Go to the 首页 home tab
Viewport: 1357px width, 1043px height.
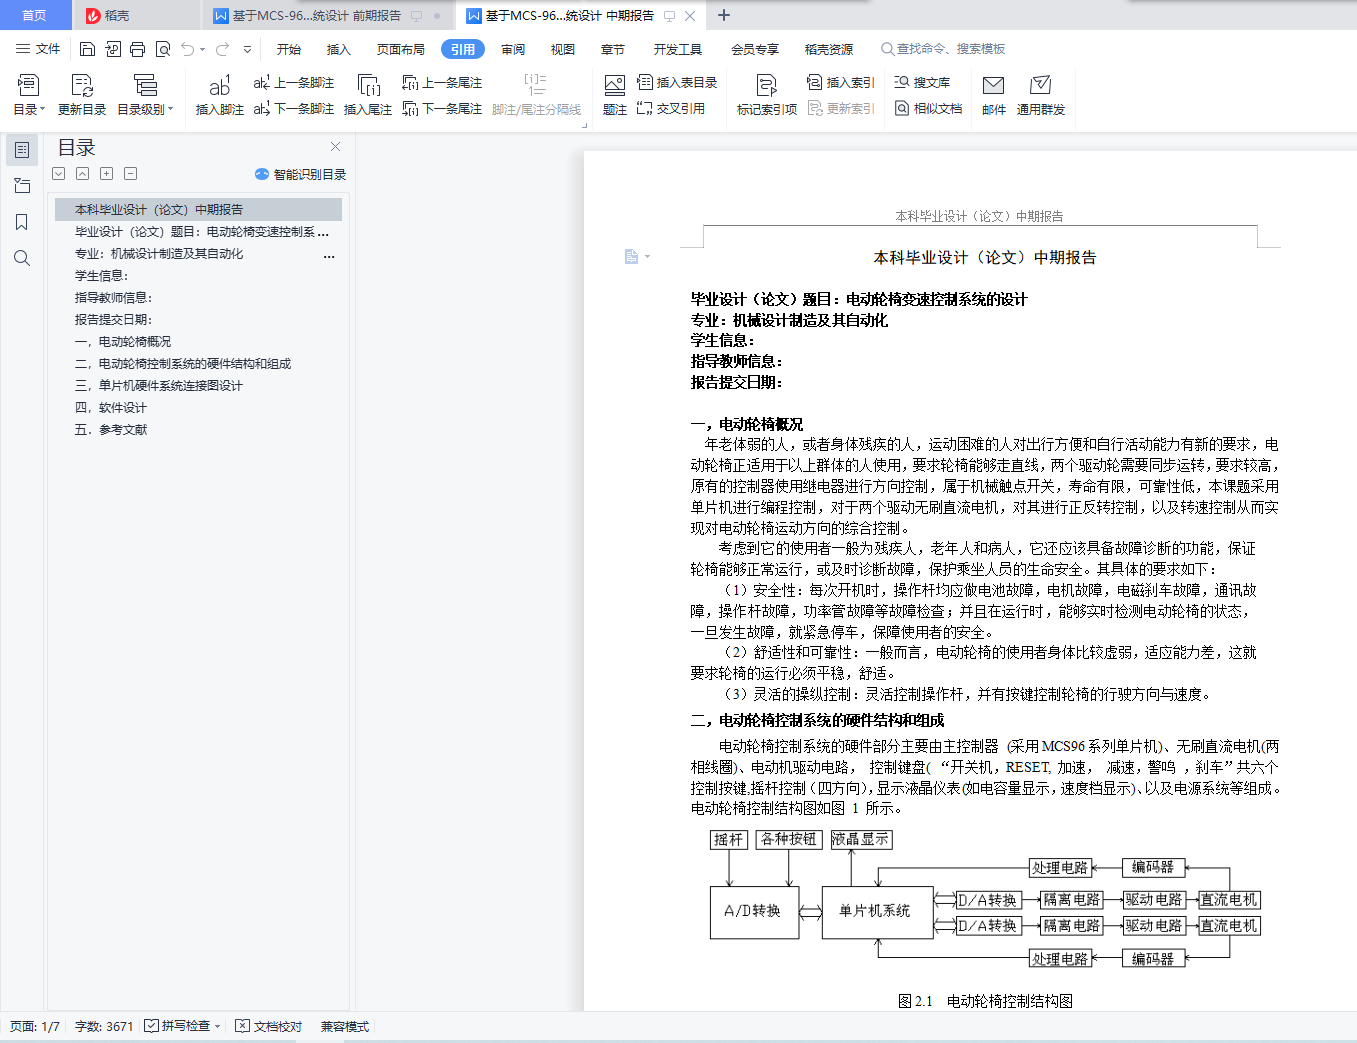[x=35, y=15]
